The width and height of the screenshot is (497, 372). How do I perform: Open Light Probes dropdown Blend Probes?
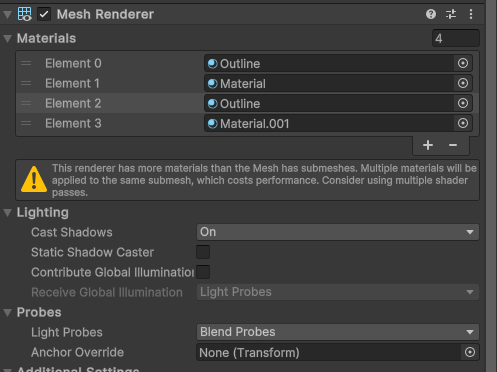(x=338, y=332)
